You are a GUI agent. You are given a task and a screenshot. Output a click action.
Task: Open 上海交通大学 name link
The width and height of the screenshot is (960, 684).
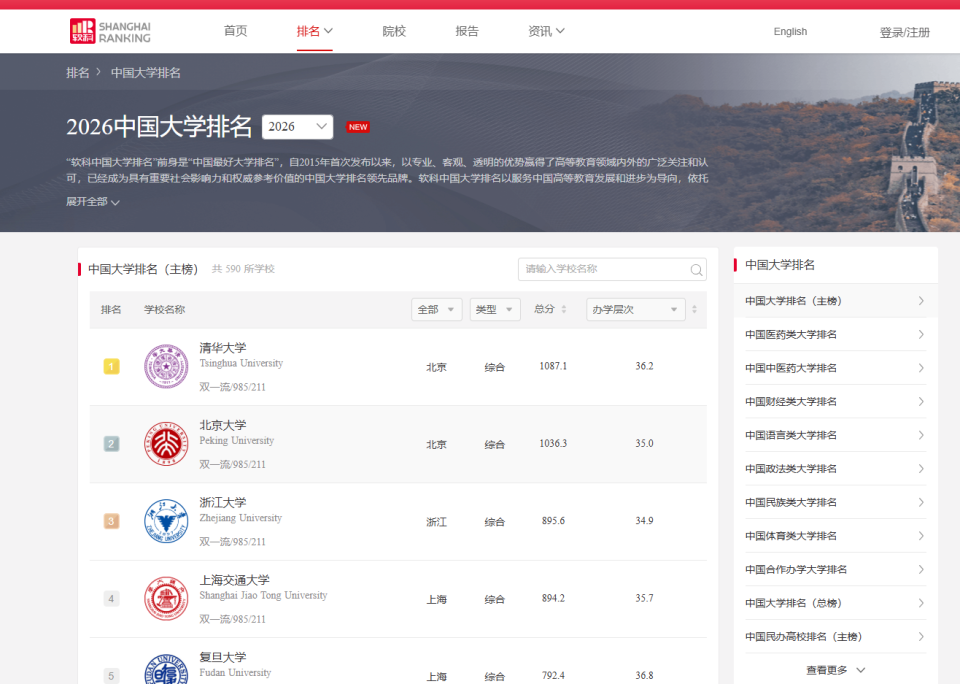click(x=234, y=580)
